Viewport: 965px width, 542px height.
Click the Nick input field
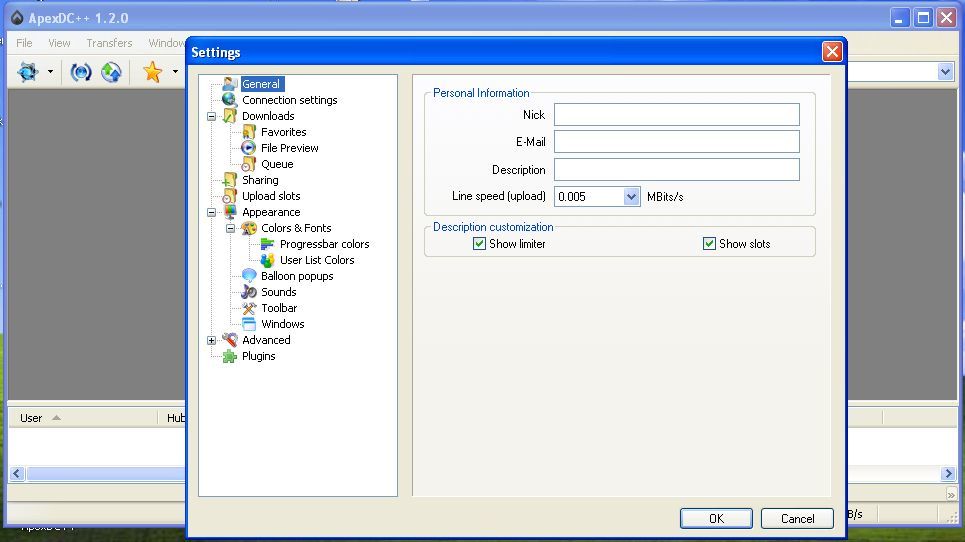[677, 114]
